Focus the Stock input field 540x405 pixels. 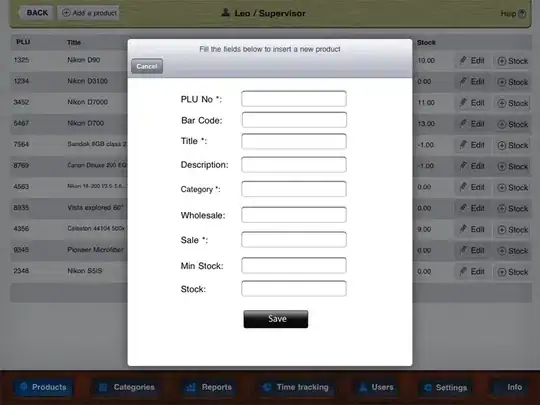tap(294, 289)
